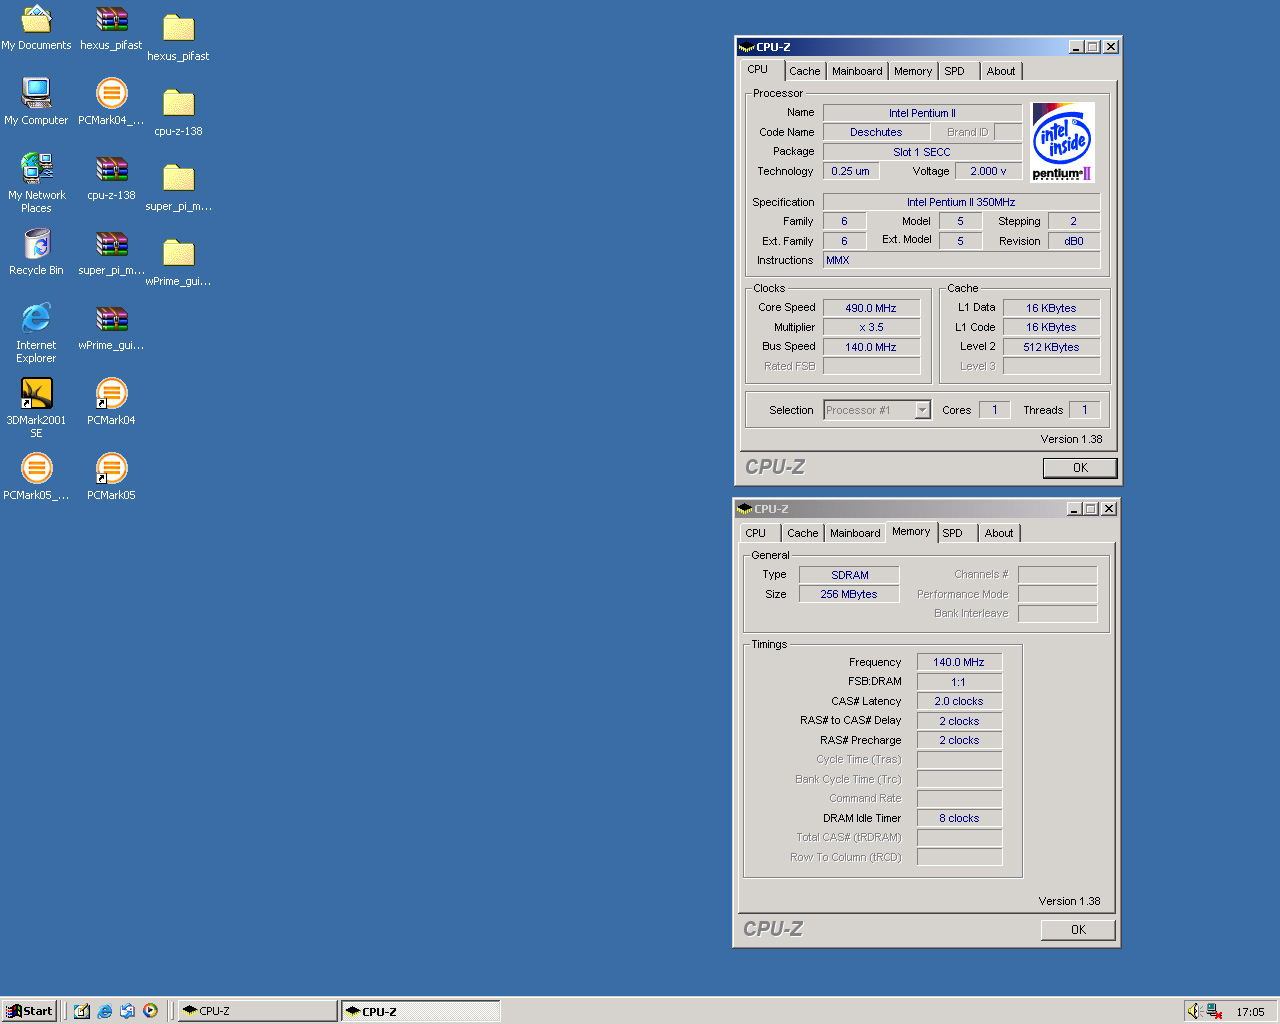This screenshot has width=1280, height=1024.
Task: Click the 'x 3.5' Multiplier value
Action: pos(871,327)
